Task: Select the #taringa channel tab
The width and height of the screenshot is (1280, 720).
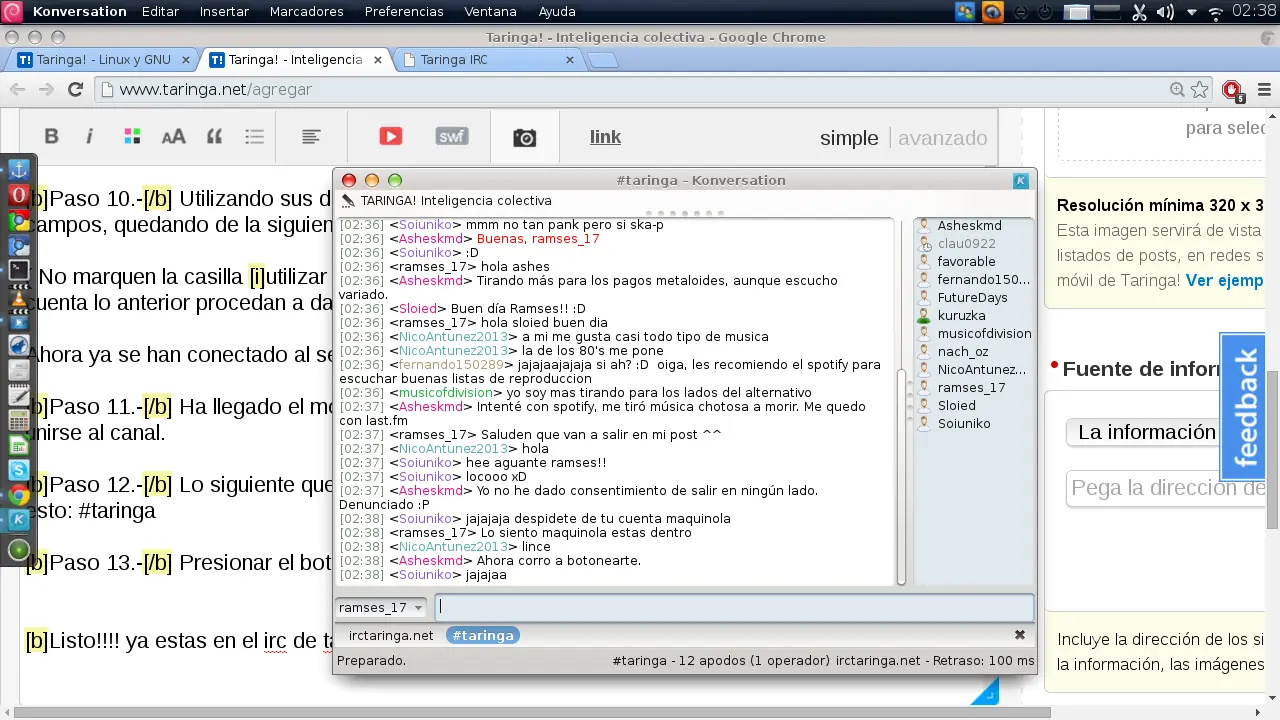Action: 483,635
